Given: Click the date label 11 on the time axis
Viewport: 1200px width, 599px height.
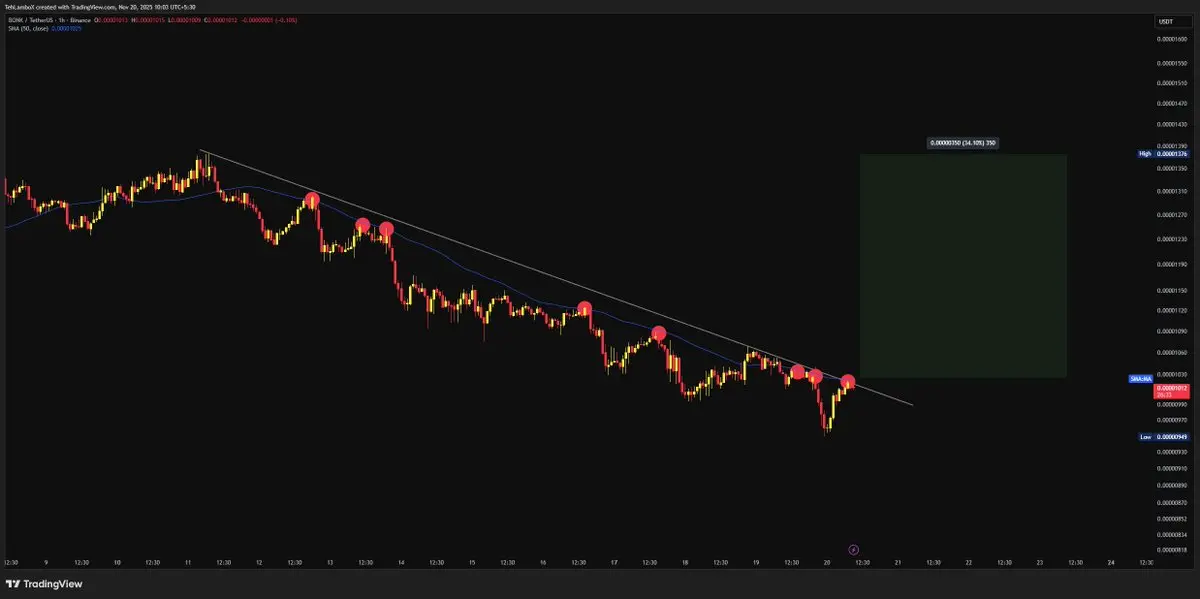Looking at the screenshot, I should (x=188, y=563).
